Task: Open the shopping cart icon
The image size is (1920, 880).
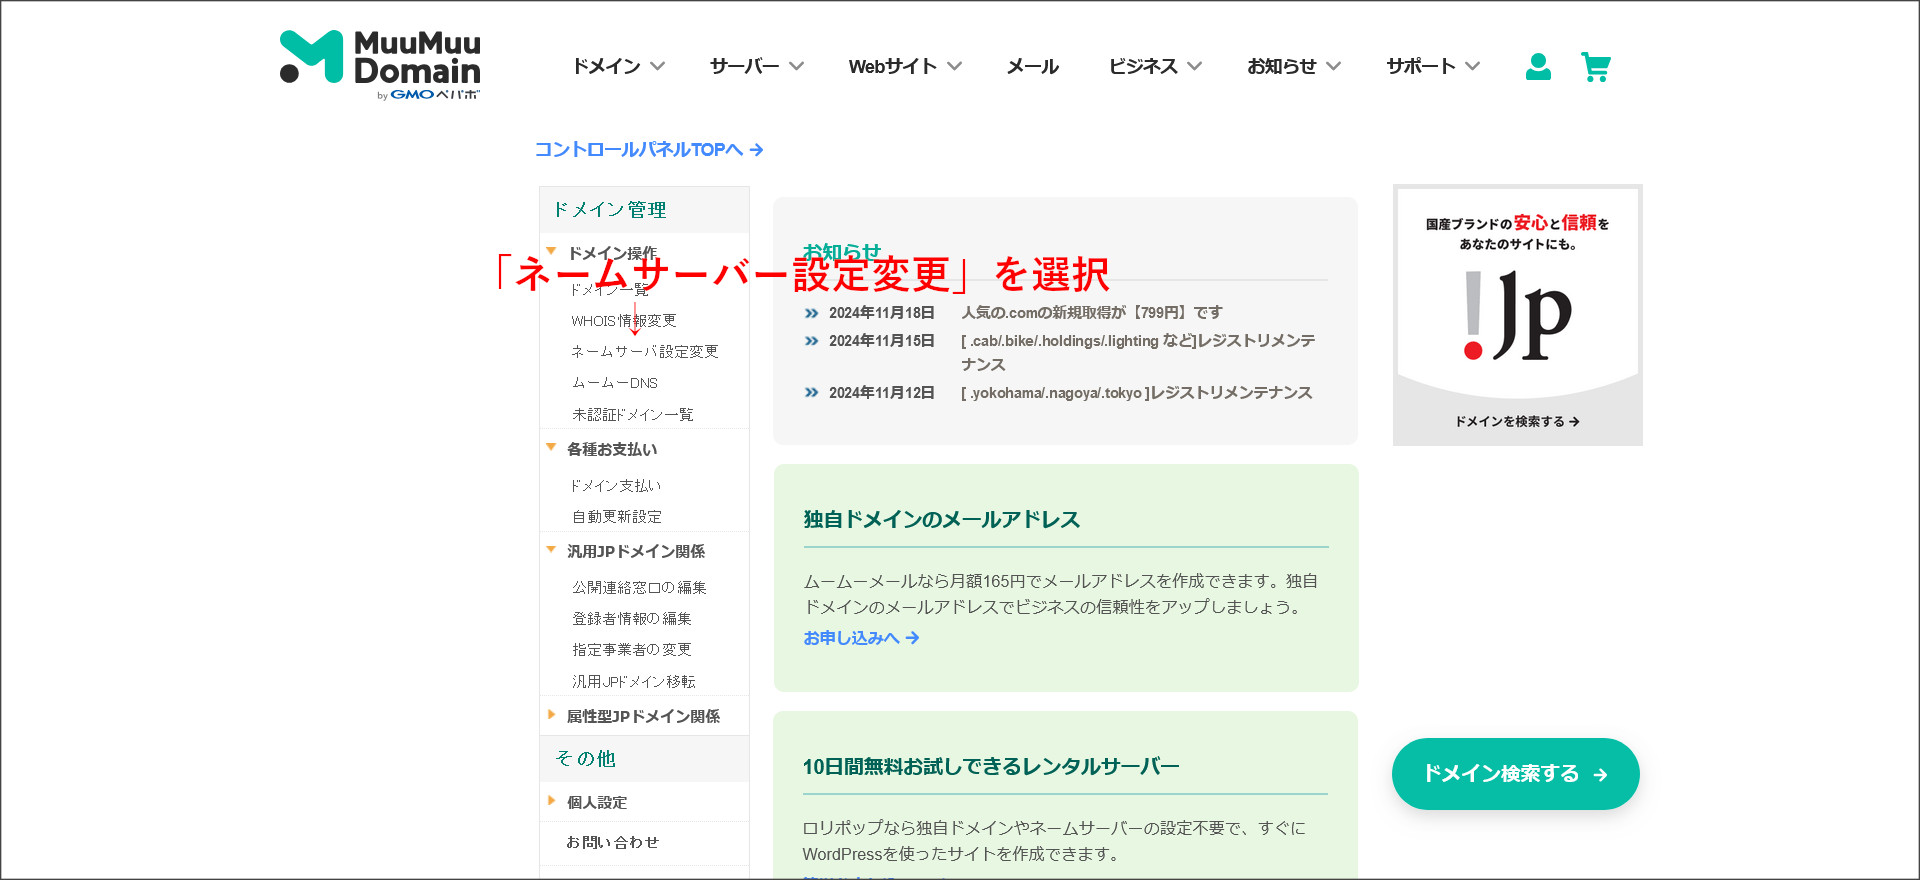Action: tap(1596, 67)
